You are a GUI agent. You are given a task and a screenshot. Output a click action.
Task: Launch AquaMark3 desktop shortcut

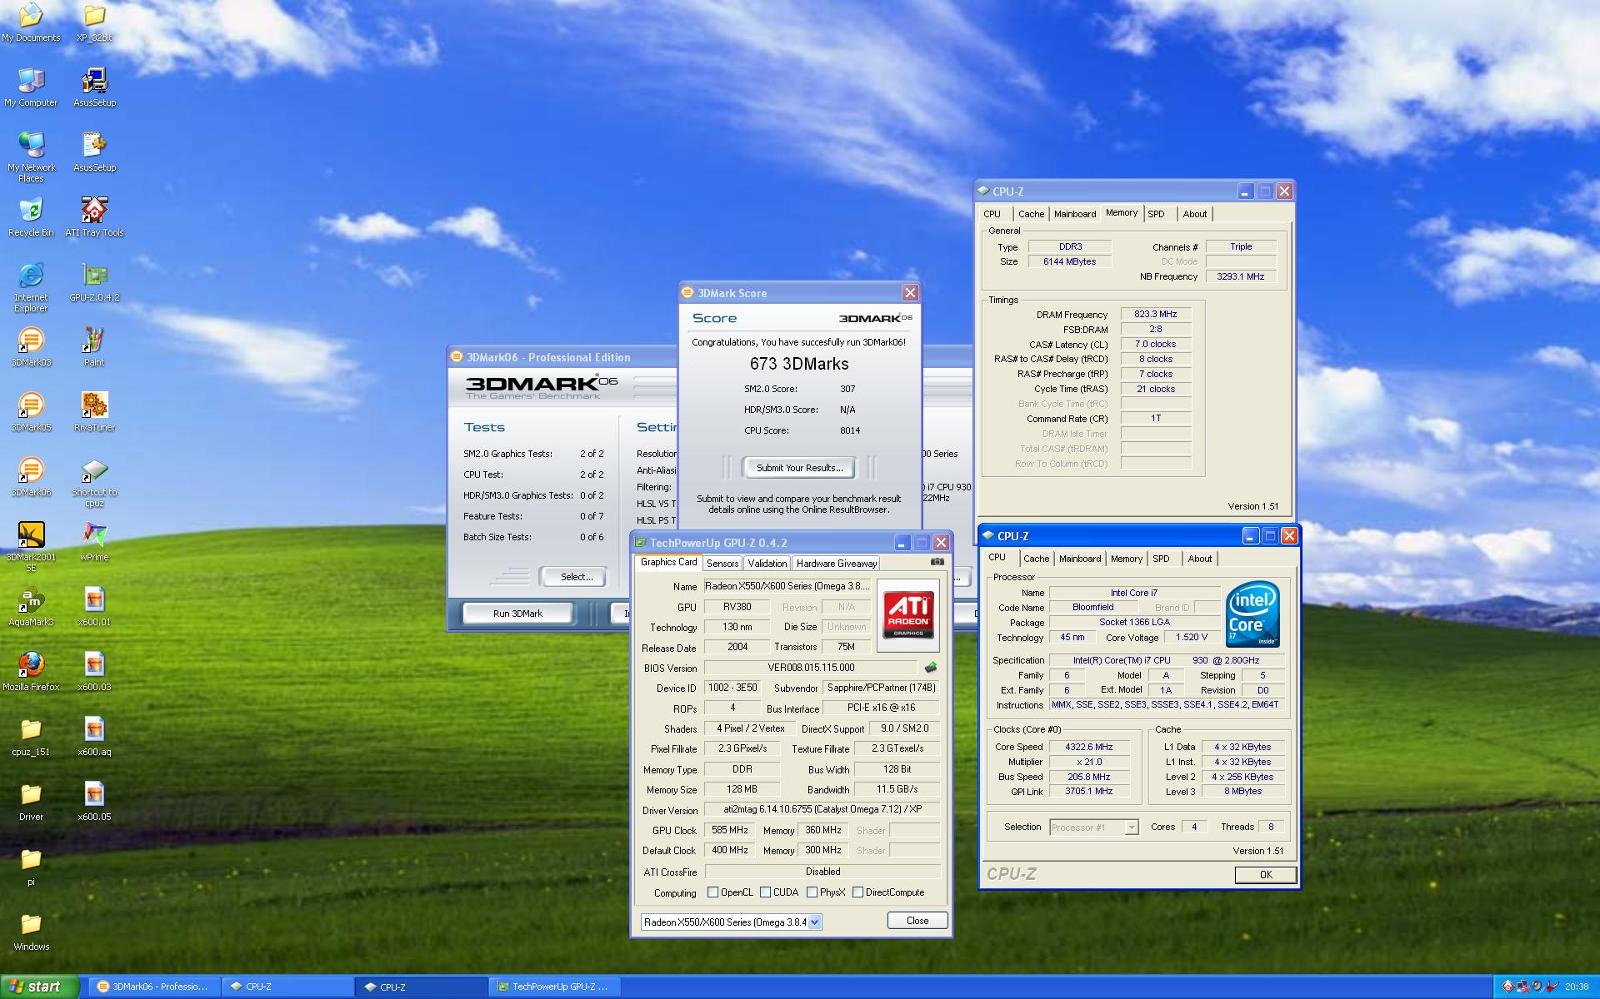31,607
